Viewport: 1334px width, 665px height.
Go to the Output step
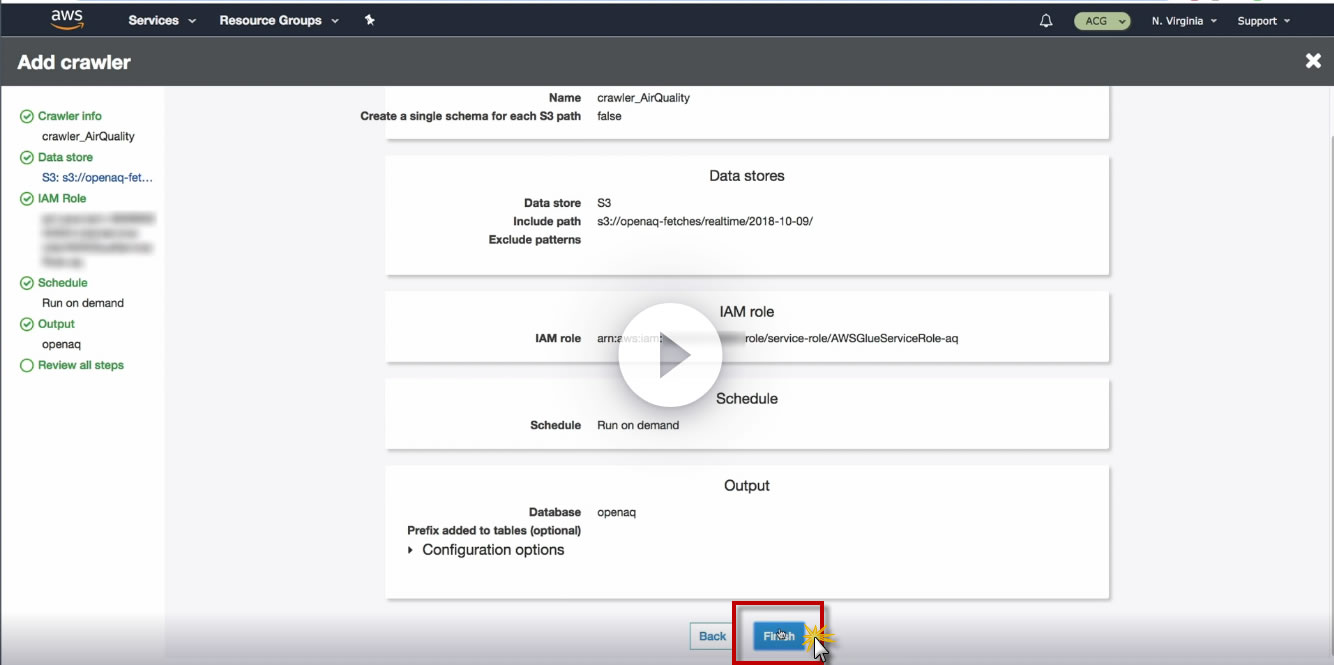[x=56, y=324]
